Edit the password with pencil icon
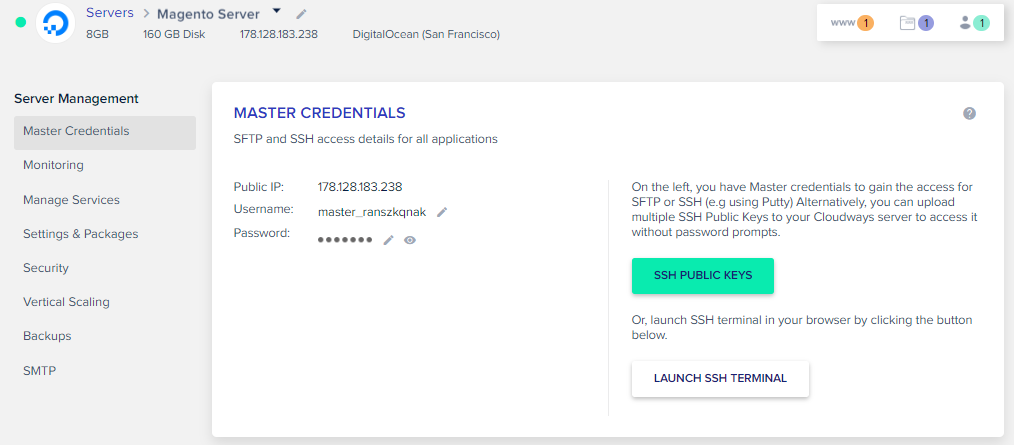Viewport: 1014px width, 445px height. tap(389, 240)
